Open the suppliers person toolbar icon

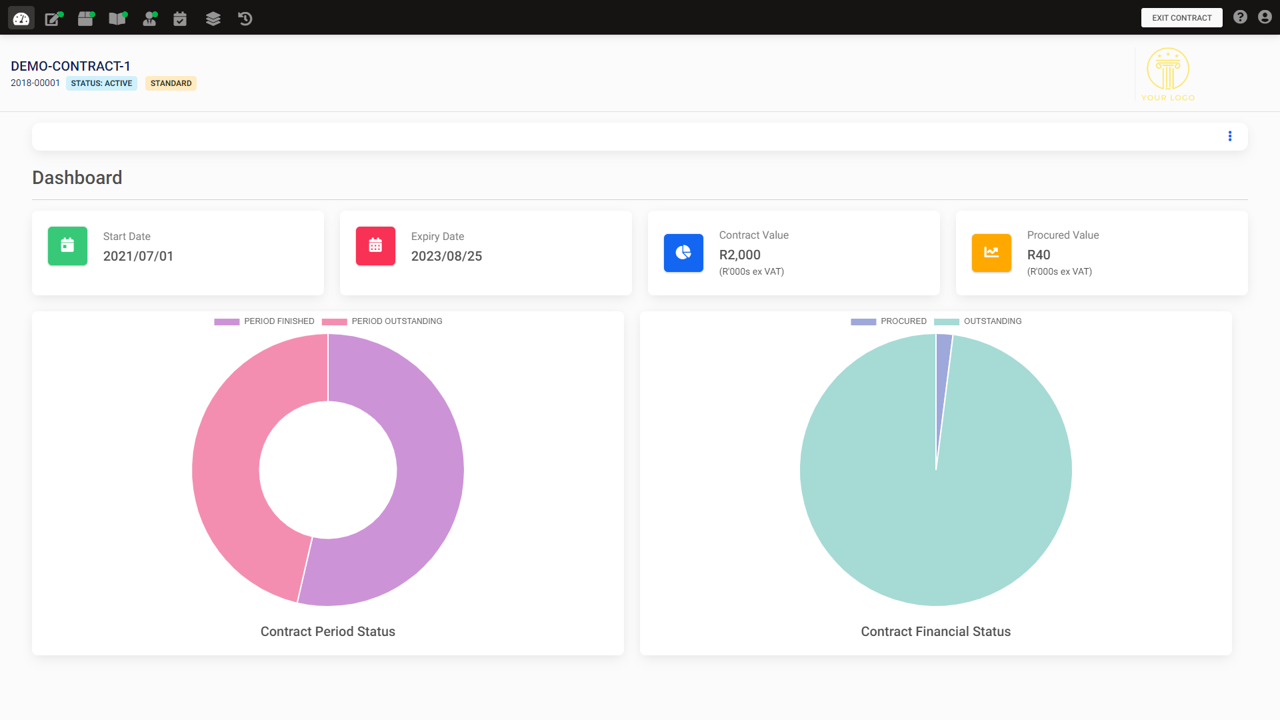pos(150,18)
